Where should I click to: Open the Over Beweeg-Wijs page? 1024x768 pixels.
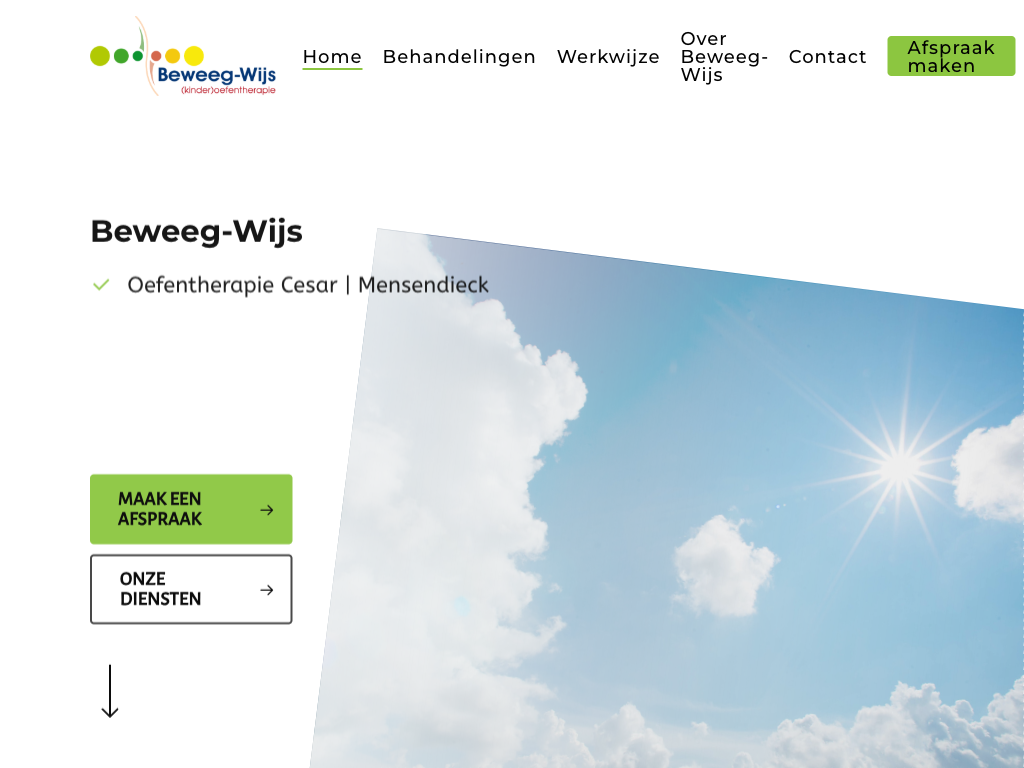(724, 57)
